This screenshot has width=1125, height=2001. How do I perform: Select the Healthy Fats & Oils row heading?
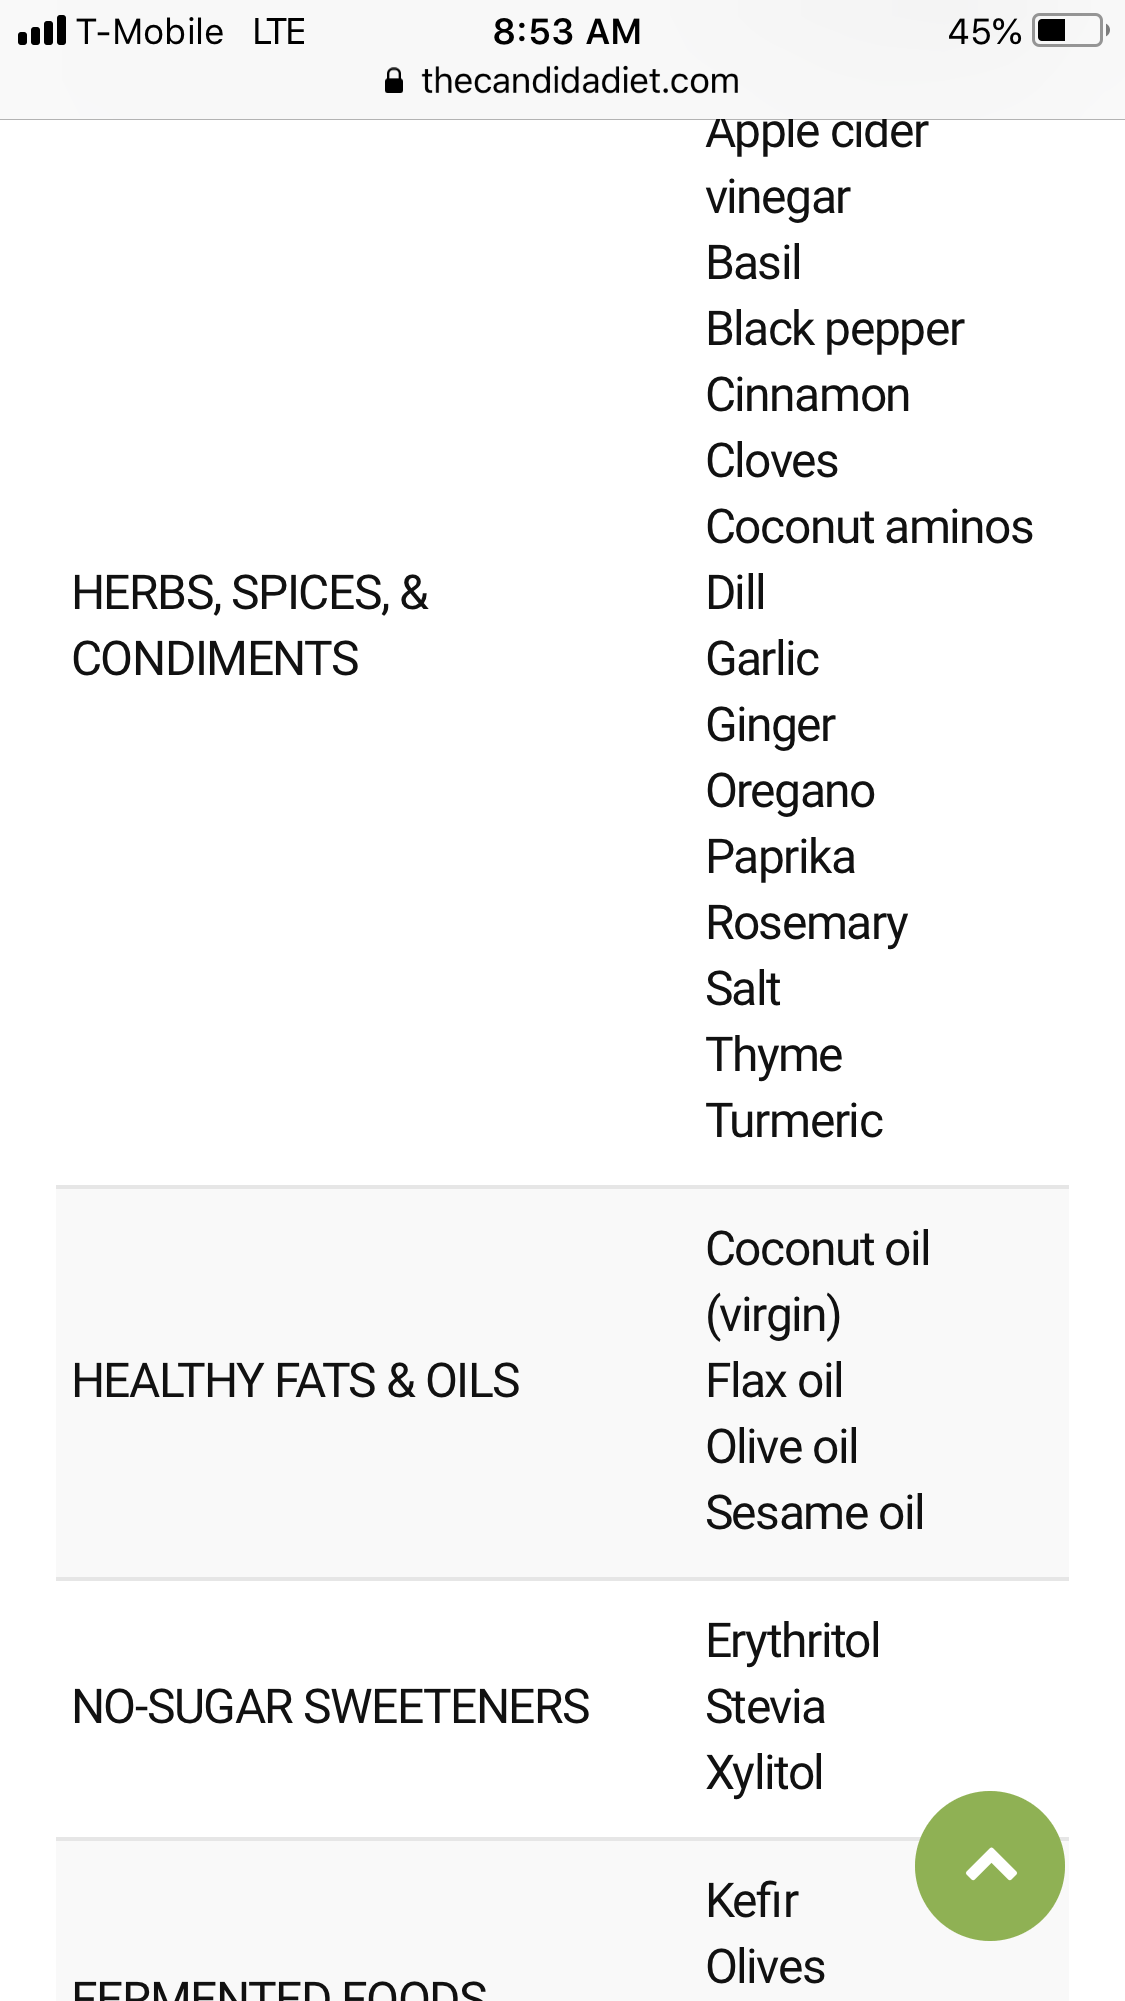click(296, 1381)
